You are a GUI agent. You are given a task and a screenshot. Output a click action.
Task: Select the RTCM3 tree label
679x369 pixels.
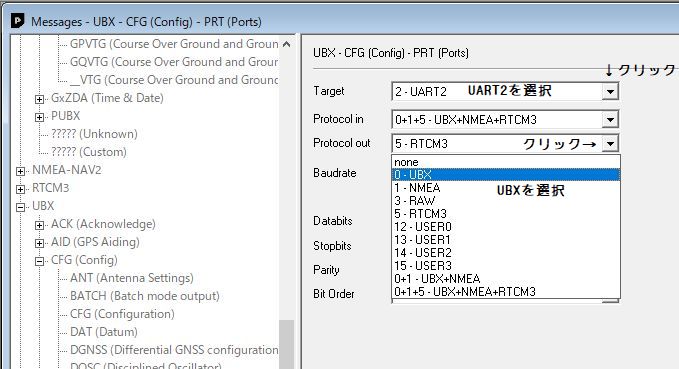tap(50, 188)
